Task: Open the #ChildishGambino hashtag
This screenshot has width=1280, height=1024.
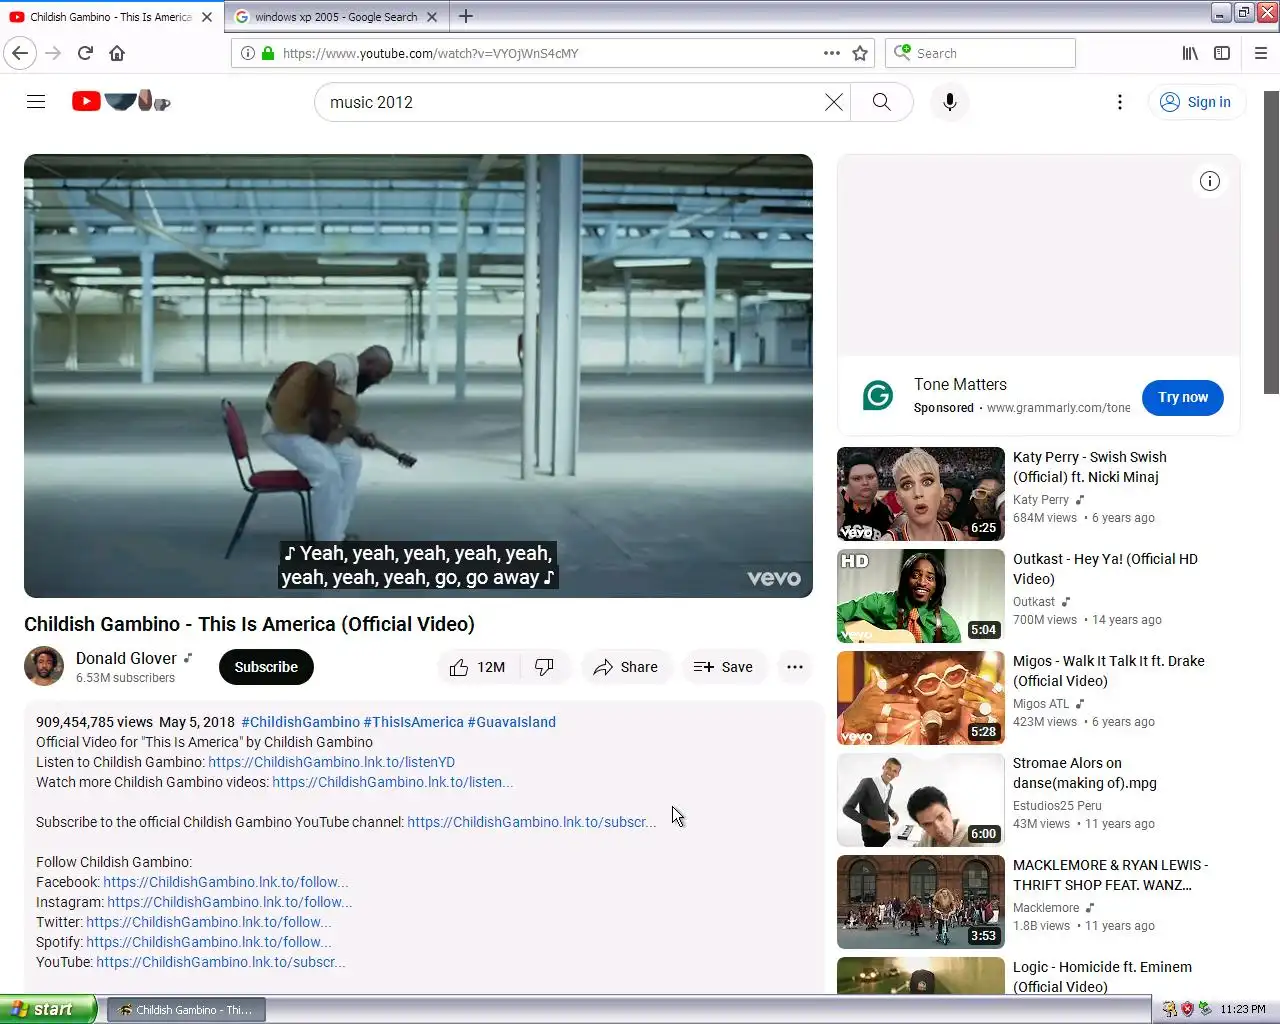Action: point(300,722)
